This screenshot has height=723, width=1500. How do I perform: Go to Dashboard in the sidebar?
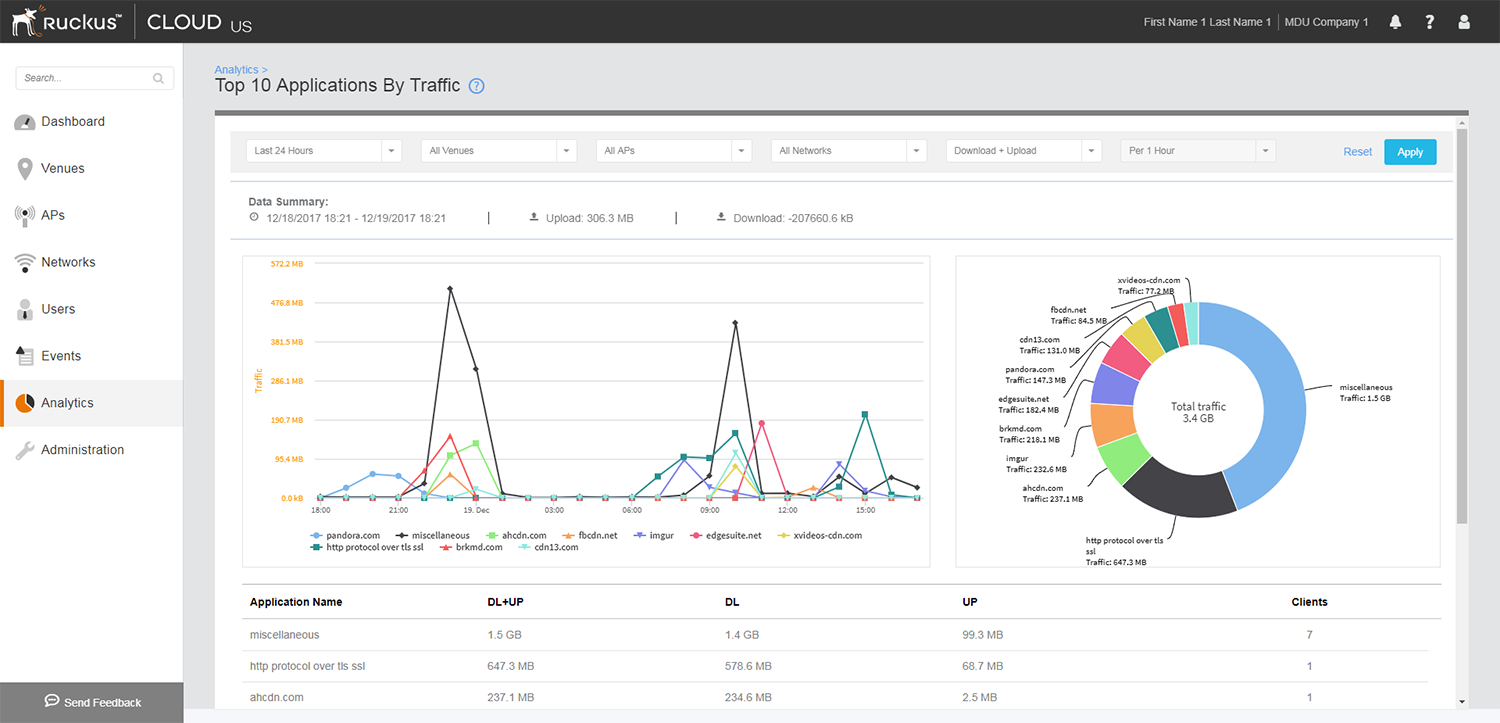coord(72,121)
